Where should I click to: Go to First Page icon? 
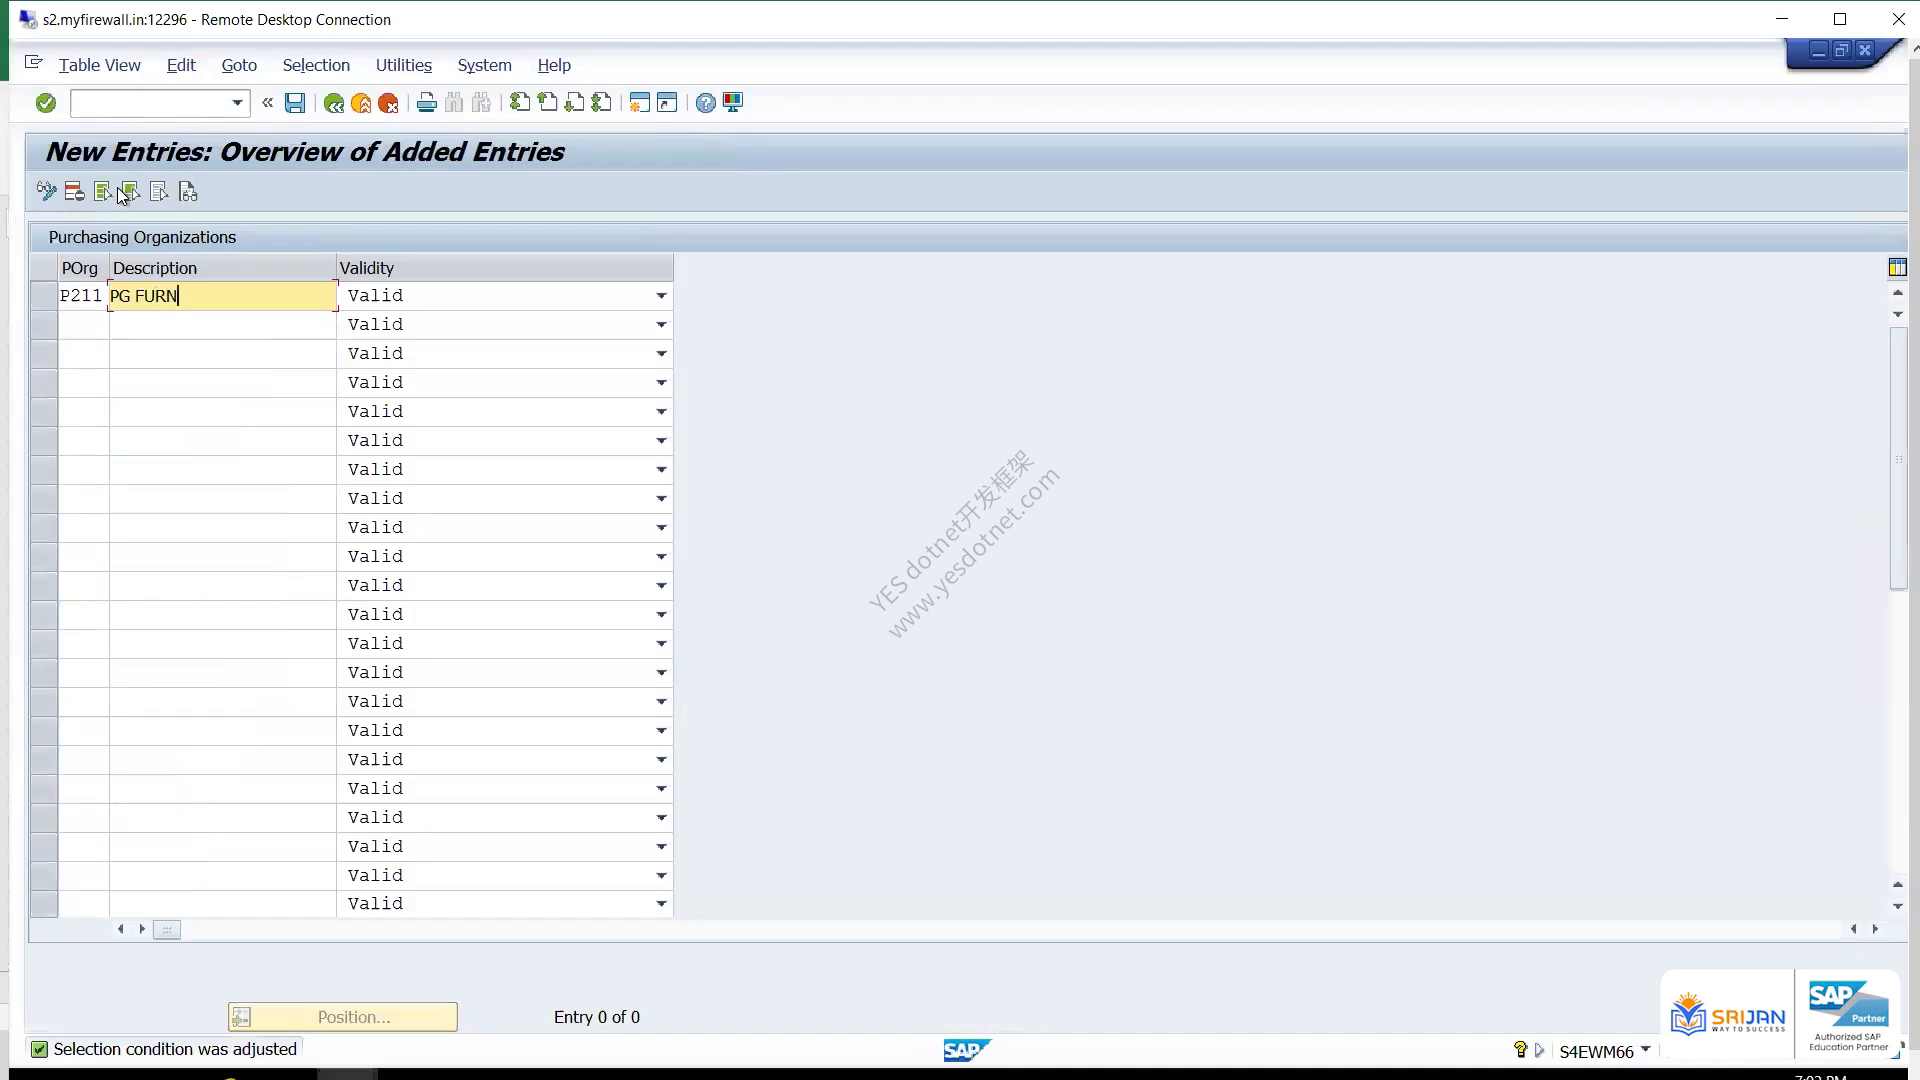(x=520, y=103)
